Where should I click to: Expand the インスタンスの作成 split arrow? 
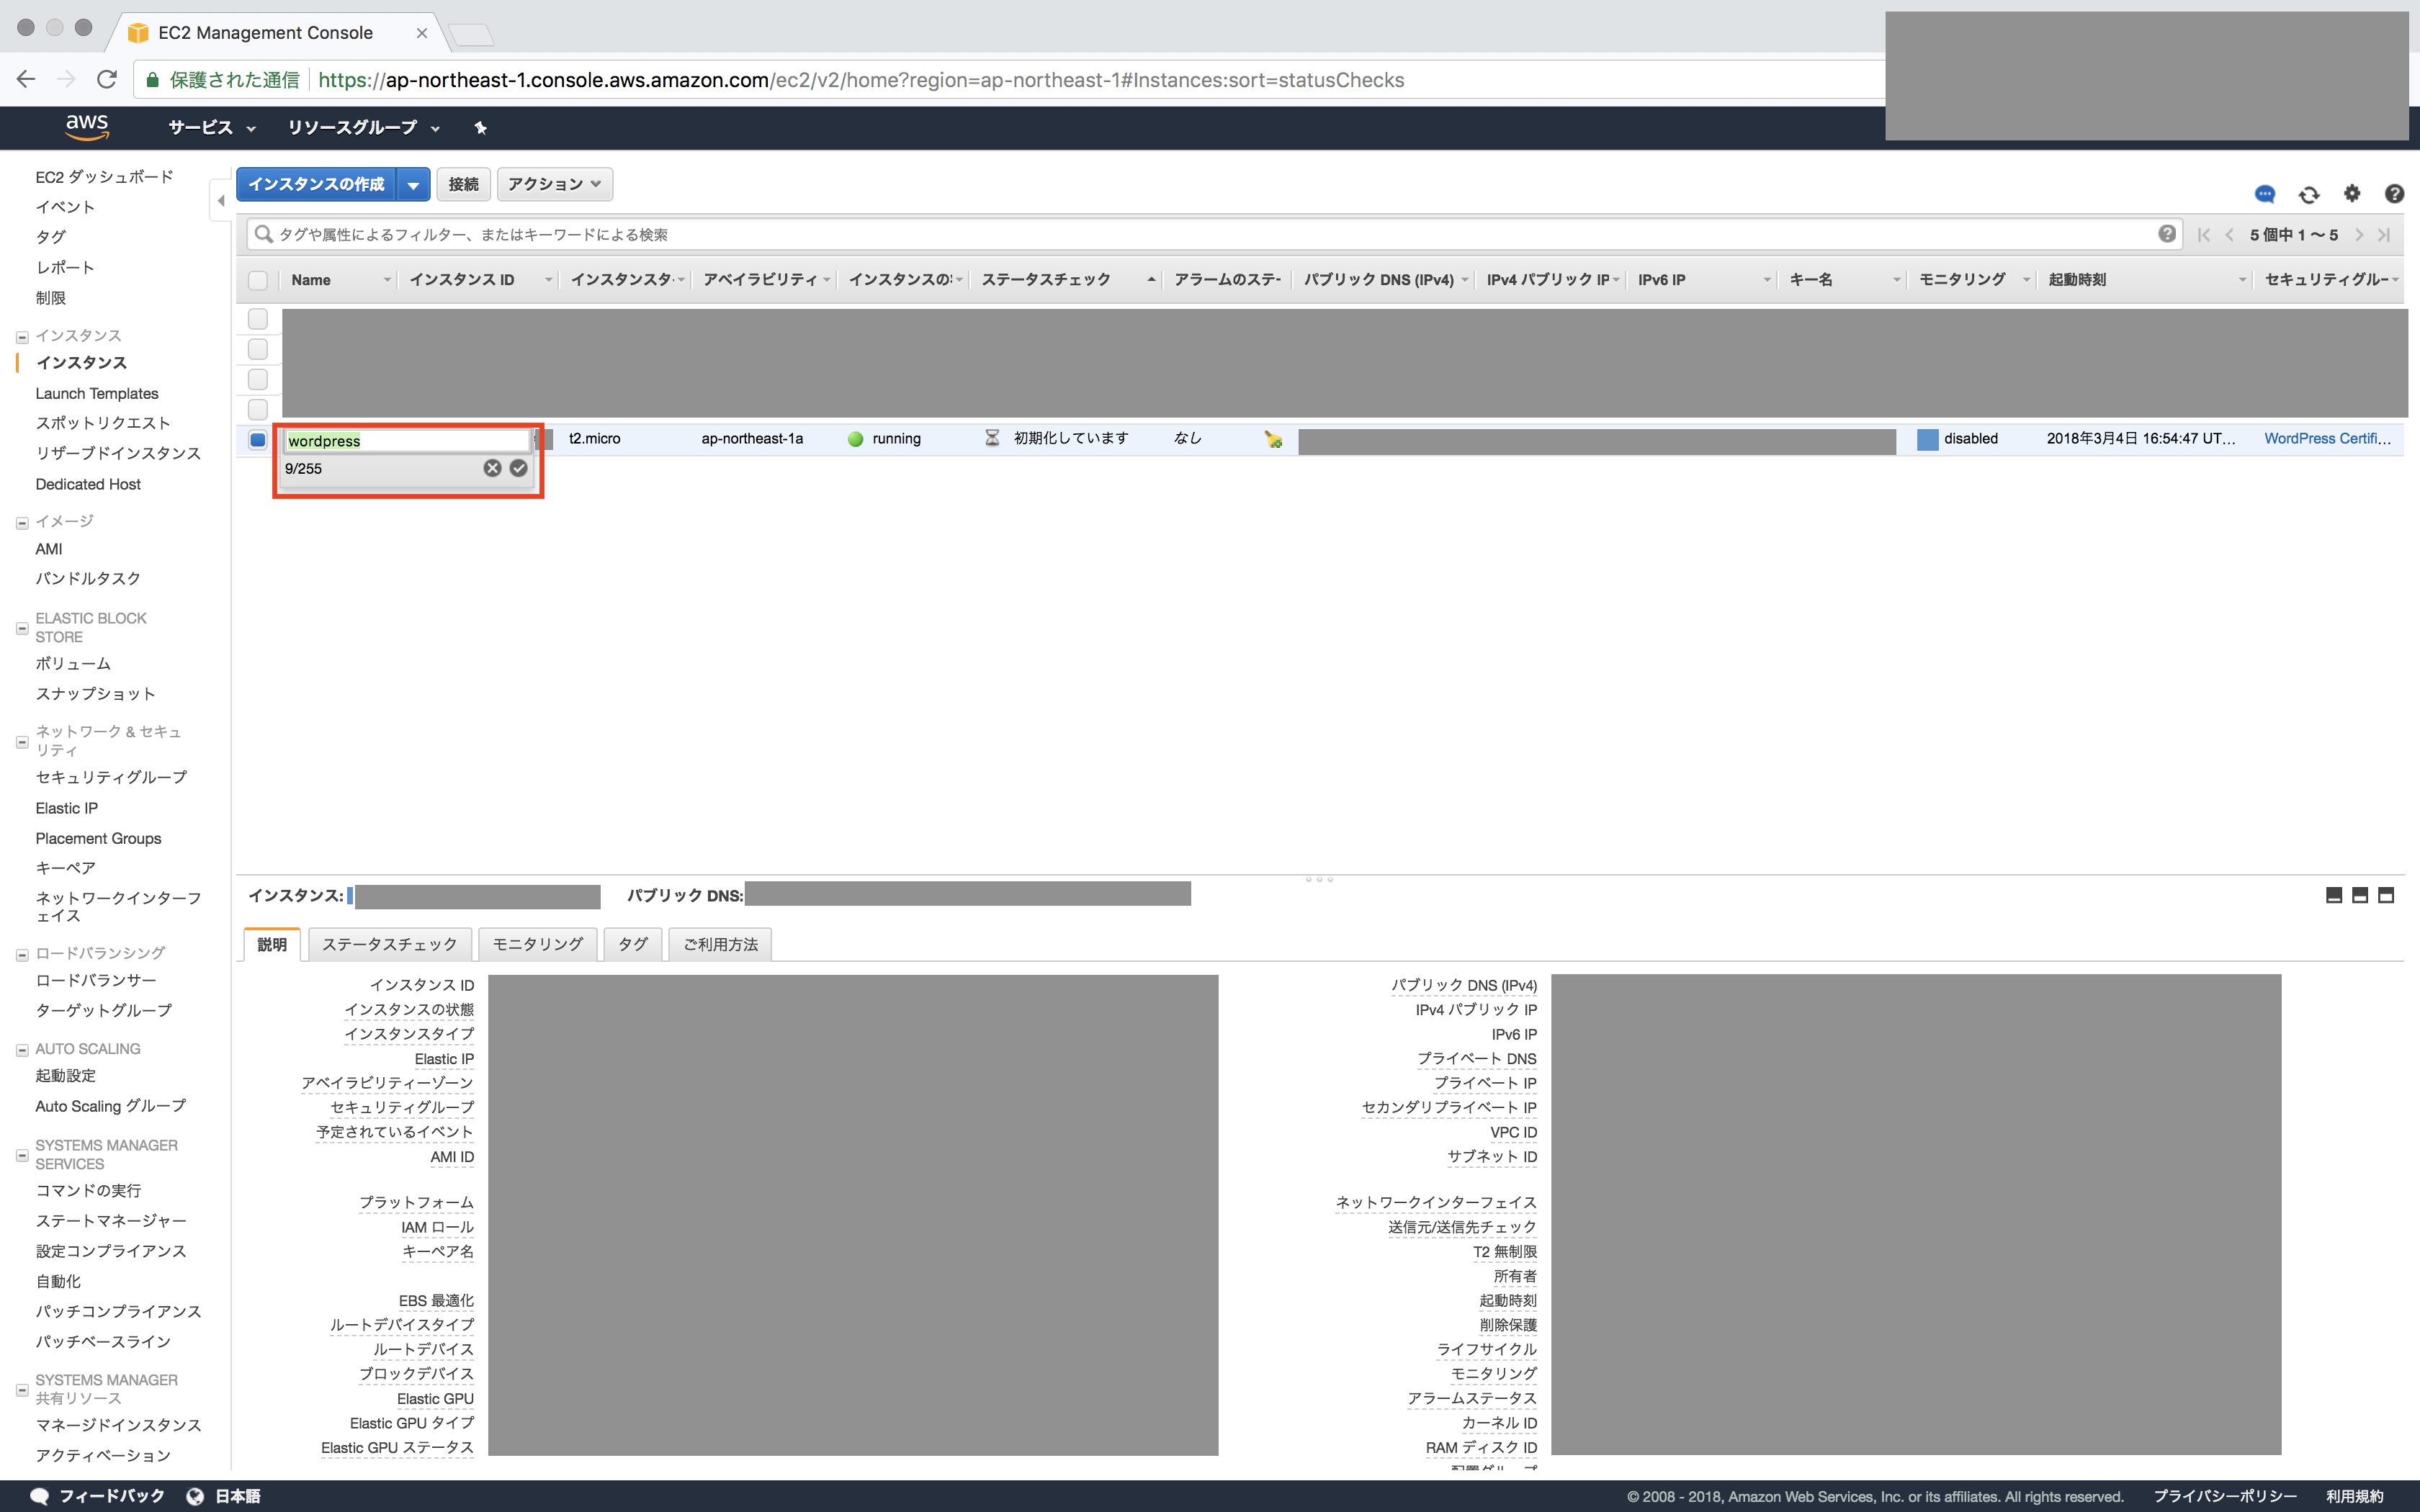[x=414, y=184]
